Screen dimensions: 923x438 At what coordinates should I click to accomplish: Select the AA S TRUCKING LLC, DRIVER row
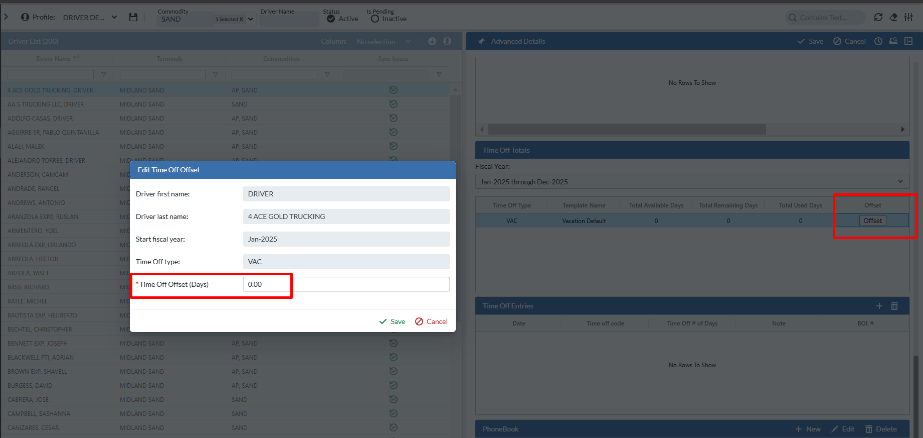tap(225, 104)
